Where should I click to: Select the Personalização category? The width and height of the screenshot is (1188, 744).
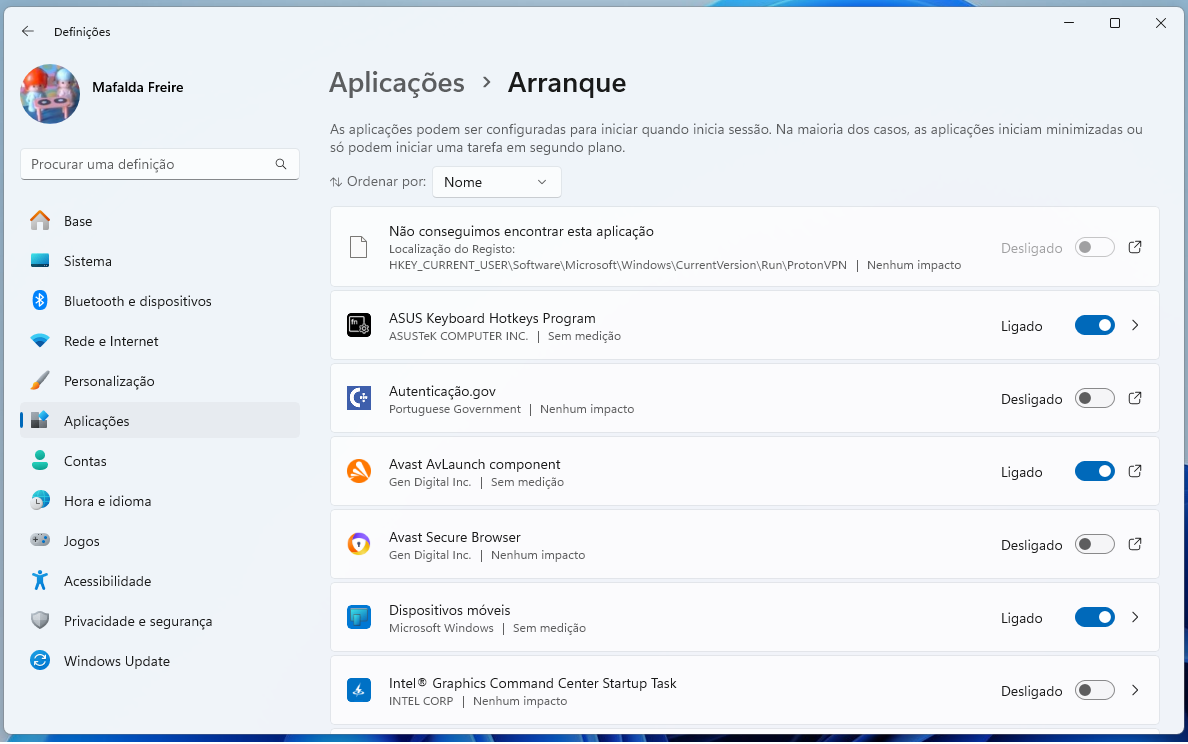tap(160, 381)
